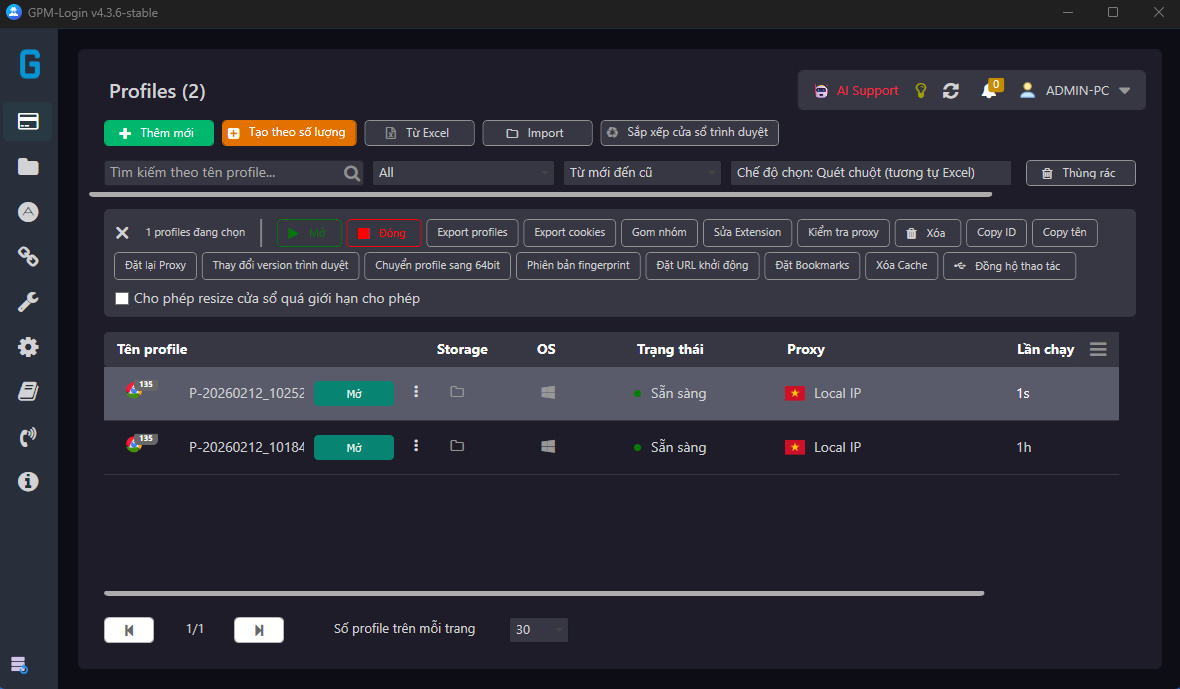Open the wrench tools icon in sidebar
The image size is (1180, 689).
pyautogui.click(x=28, y=302)
